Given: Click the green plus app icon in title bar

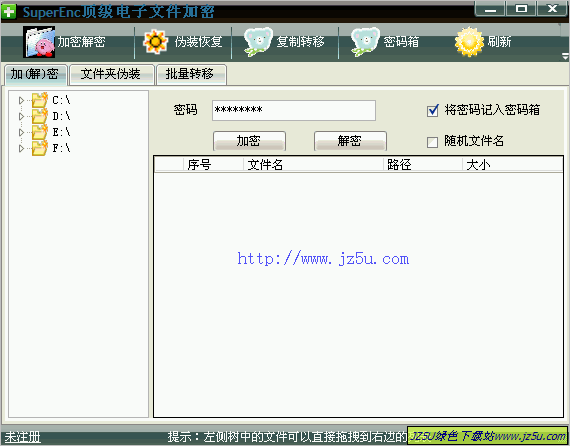Looking at the screenshot, I should pyautogui.click(x=9, y=12).
